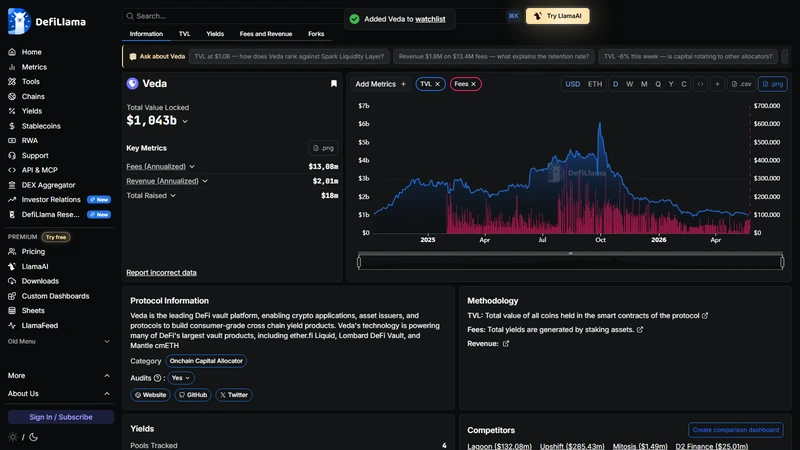Toggle Veda watchlist bookmark icon
The width and height of the screenshot is (800, 450).
pyautogui.click(x=334, y=84)
